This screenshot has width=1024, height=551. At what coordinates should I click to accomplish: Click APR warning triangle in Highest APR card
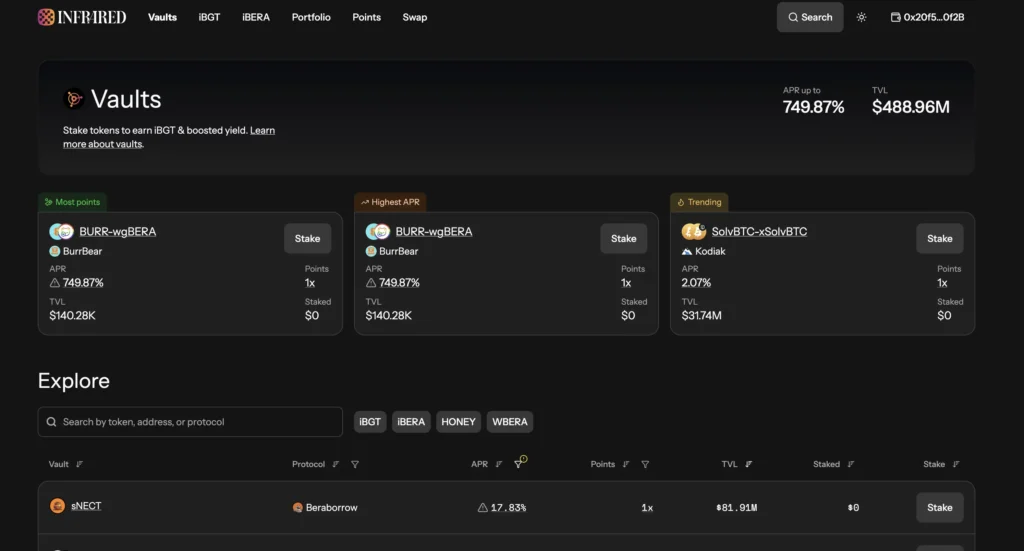click(x=371, y=283)
